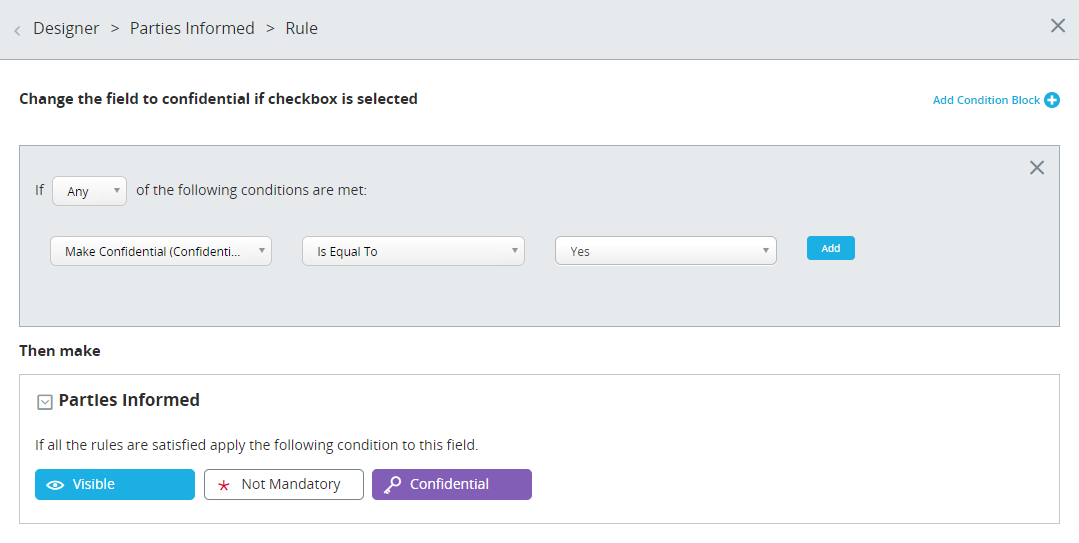Click the key icon on Confidential
Viewport: 1079px width, 543px height.
coord(392,485)
